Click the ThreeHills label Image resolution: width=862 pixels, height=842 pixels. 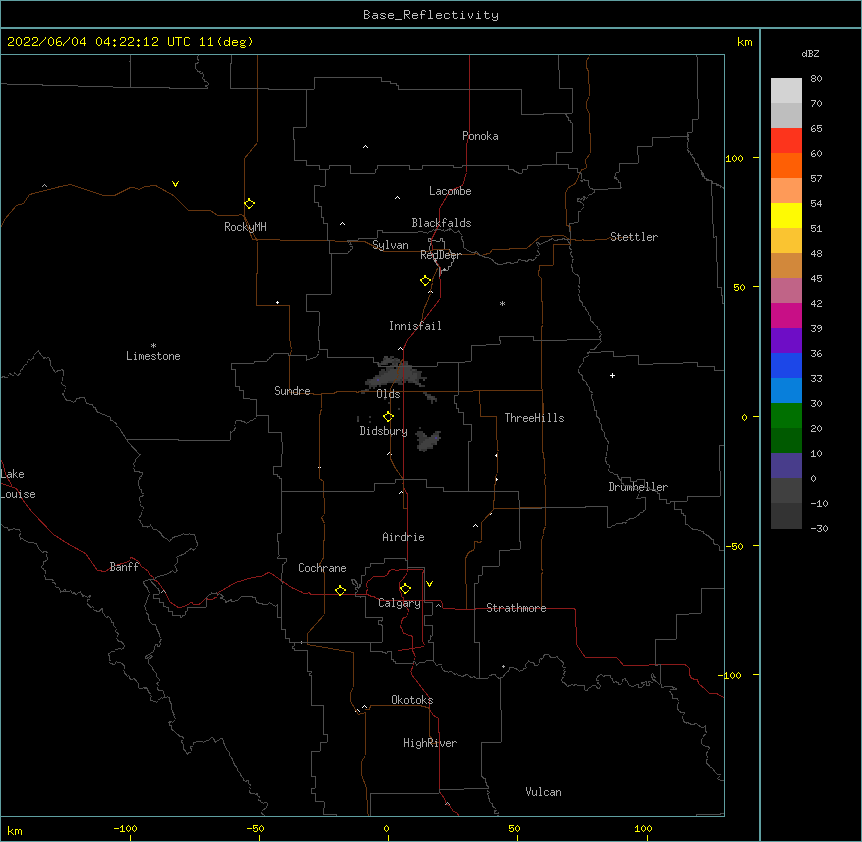534,418
